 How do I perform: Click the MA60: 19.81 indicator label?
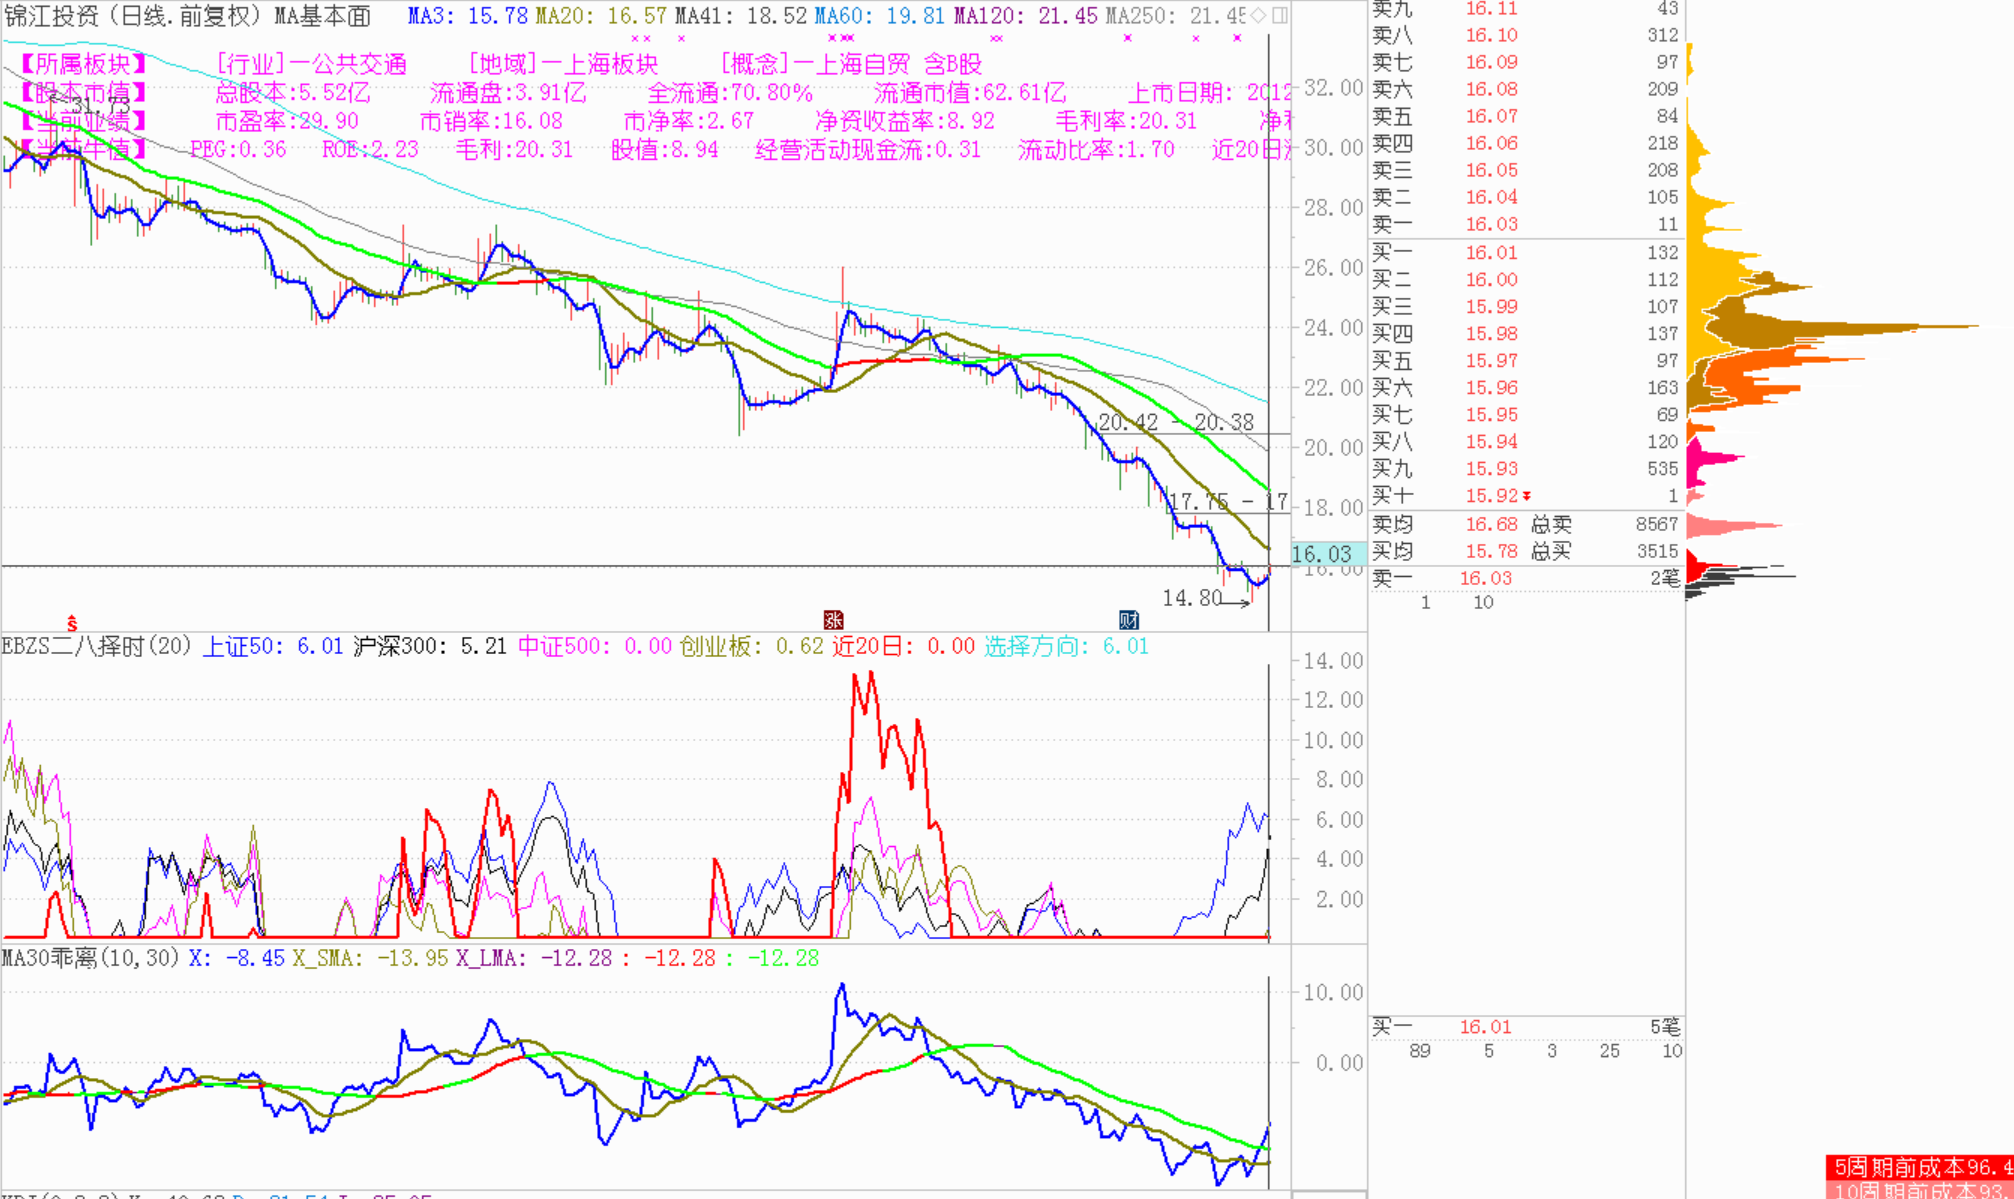[x=879, y=15]
